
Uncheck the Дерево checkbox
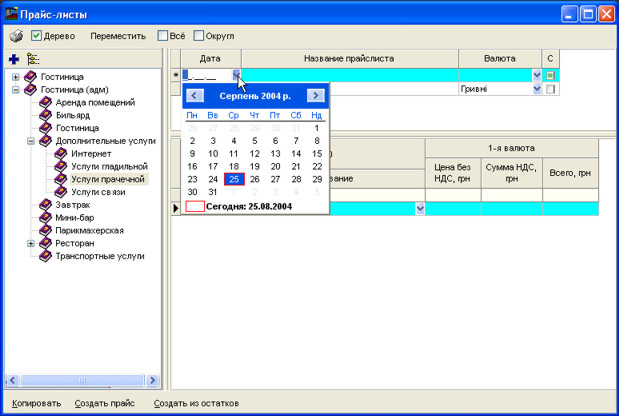[x=36, y=36]
